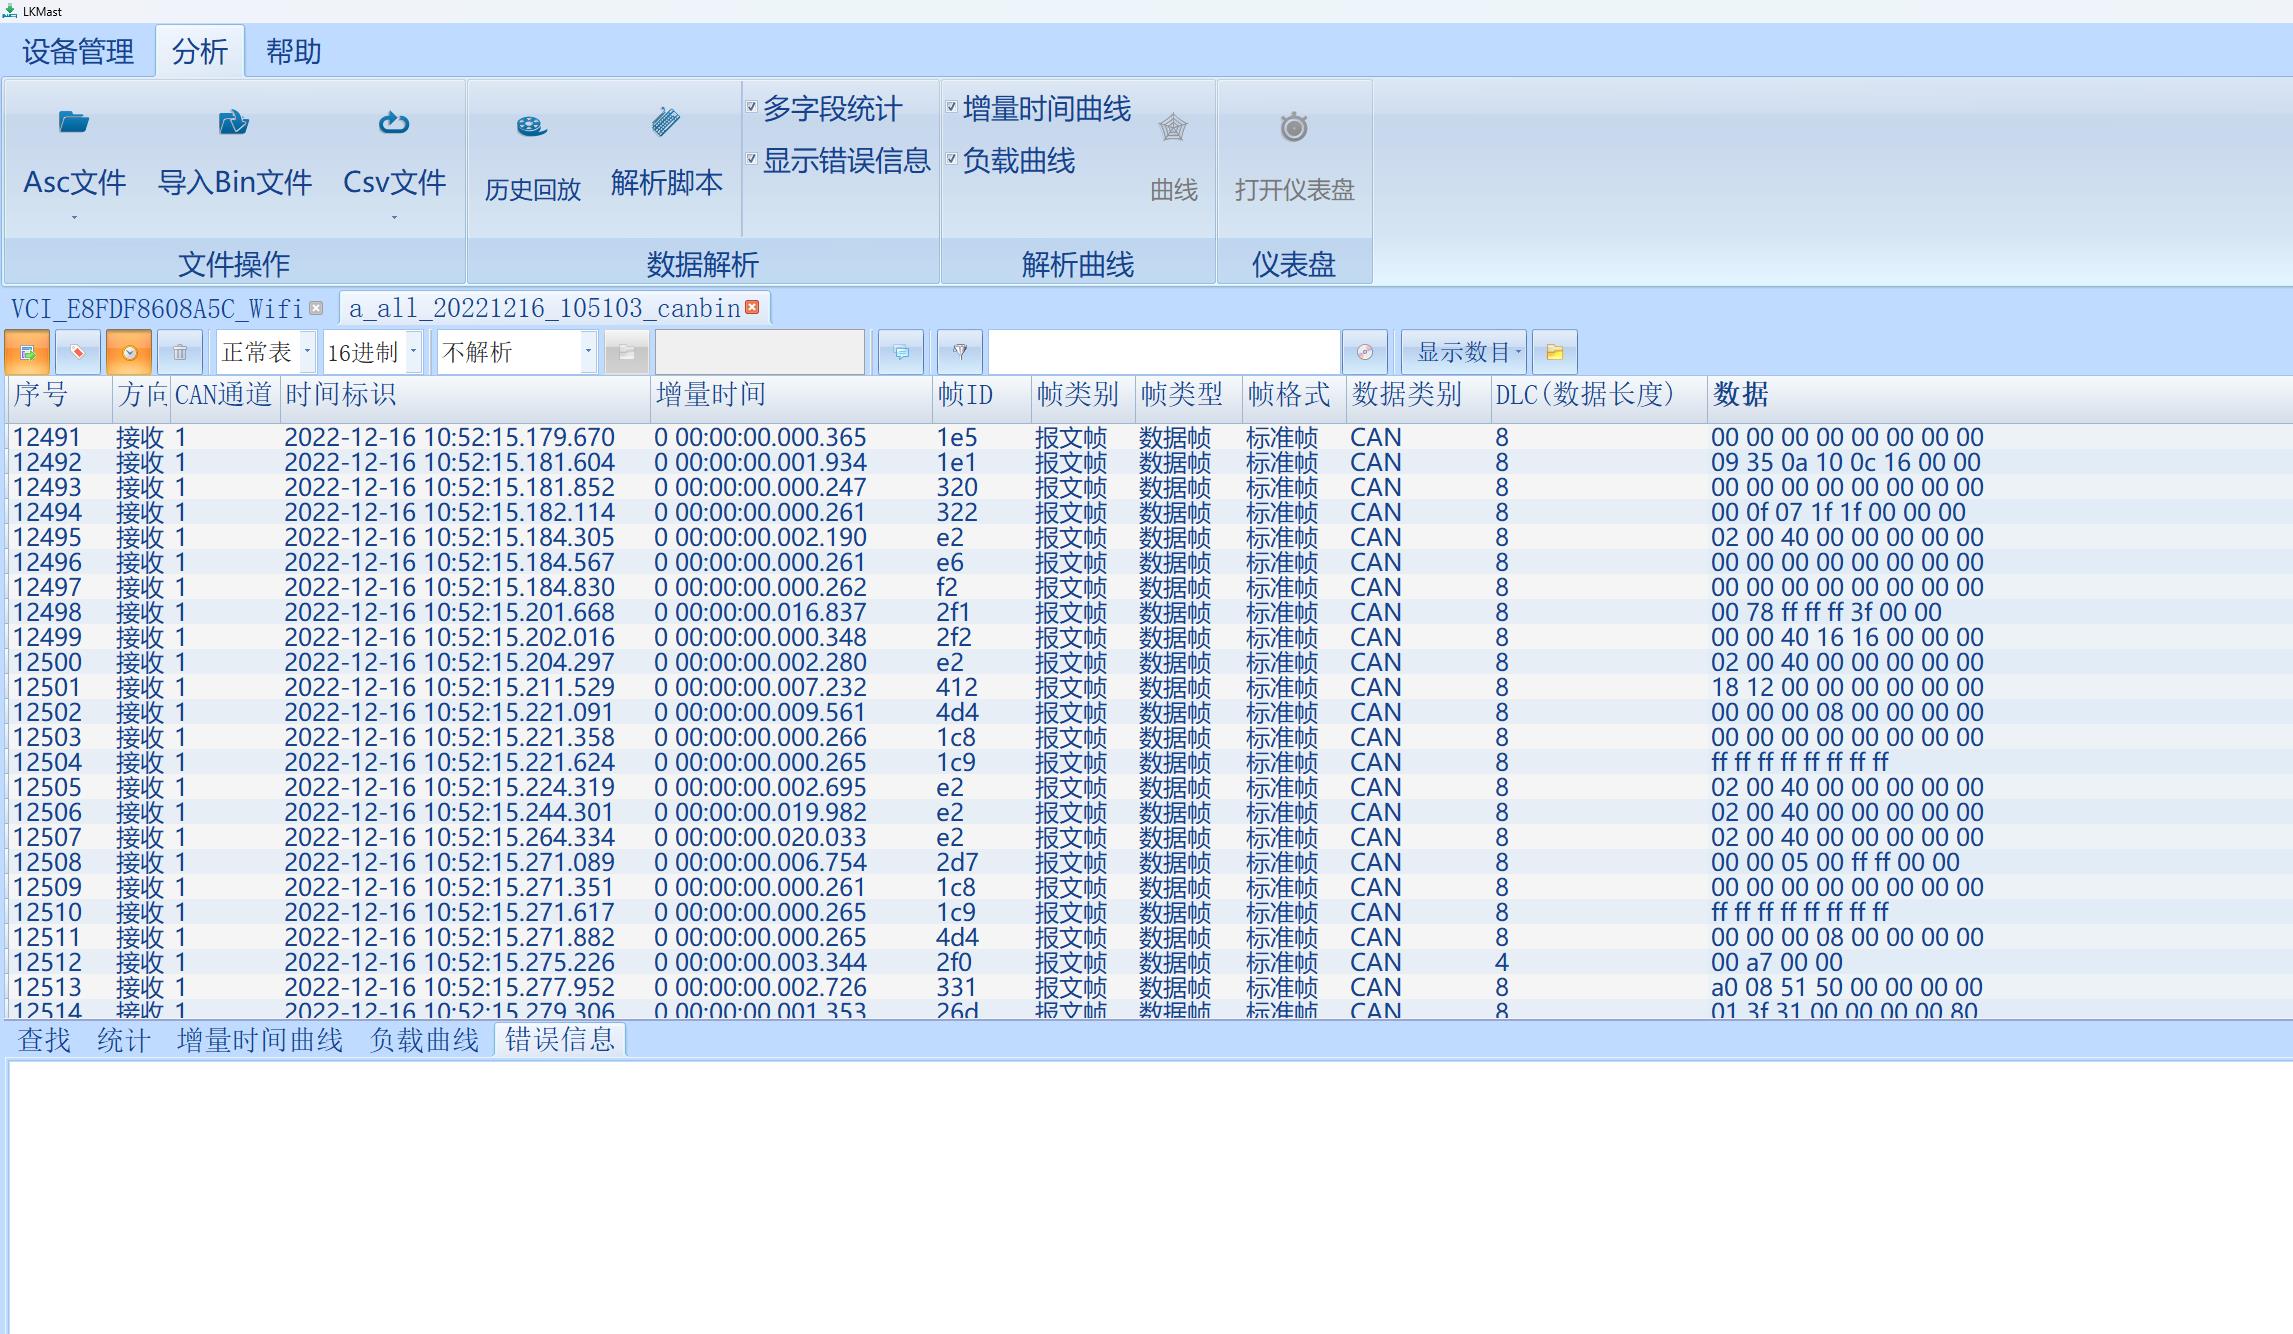Start 历史回放 playback

pos(531,126)
